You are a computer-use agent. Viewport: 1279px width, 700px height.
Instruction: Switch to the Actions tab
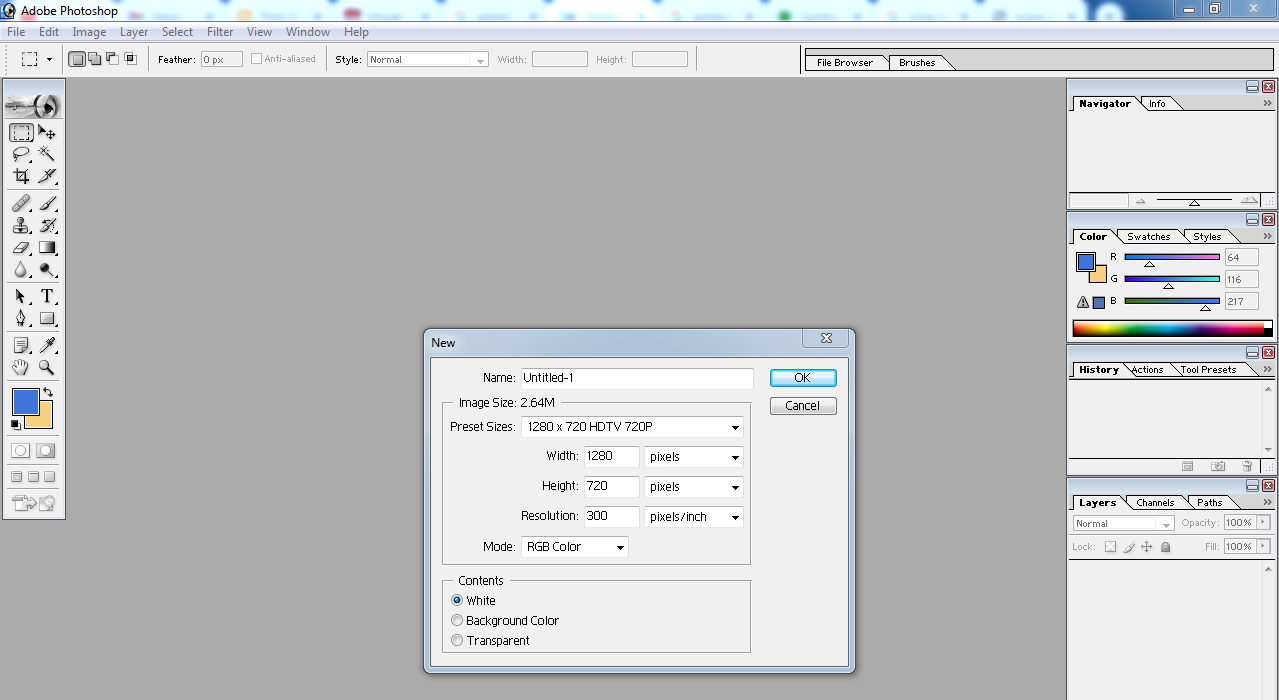(1147, 370)
